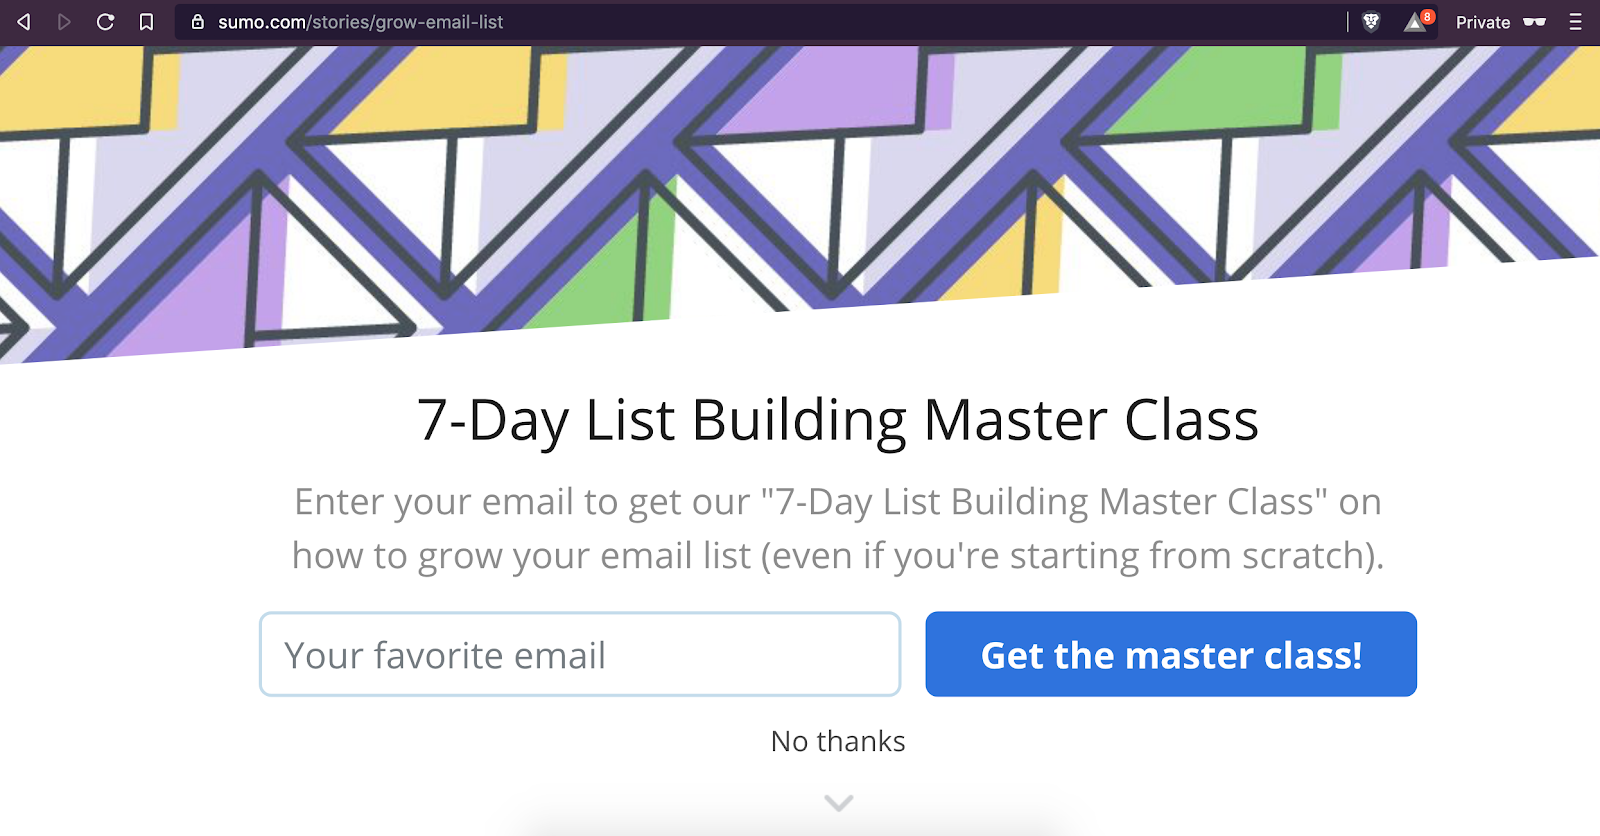Viewport: 1600px width, 836px height.
Task: Click the Private window label
Action: (1482, 22)
